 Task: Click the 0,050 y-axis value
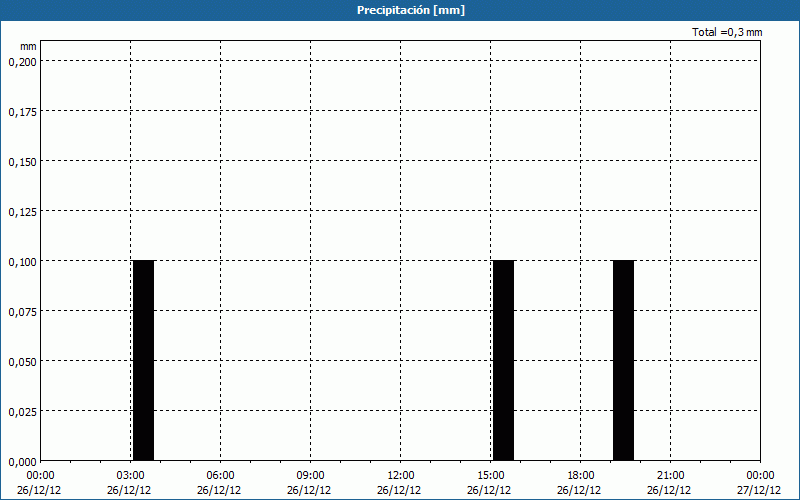tap(22, 362)
